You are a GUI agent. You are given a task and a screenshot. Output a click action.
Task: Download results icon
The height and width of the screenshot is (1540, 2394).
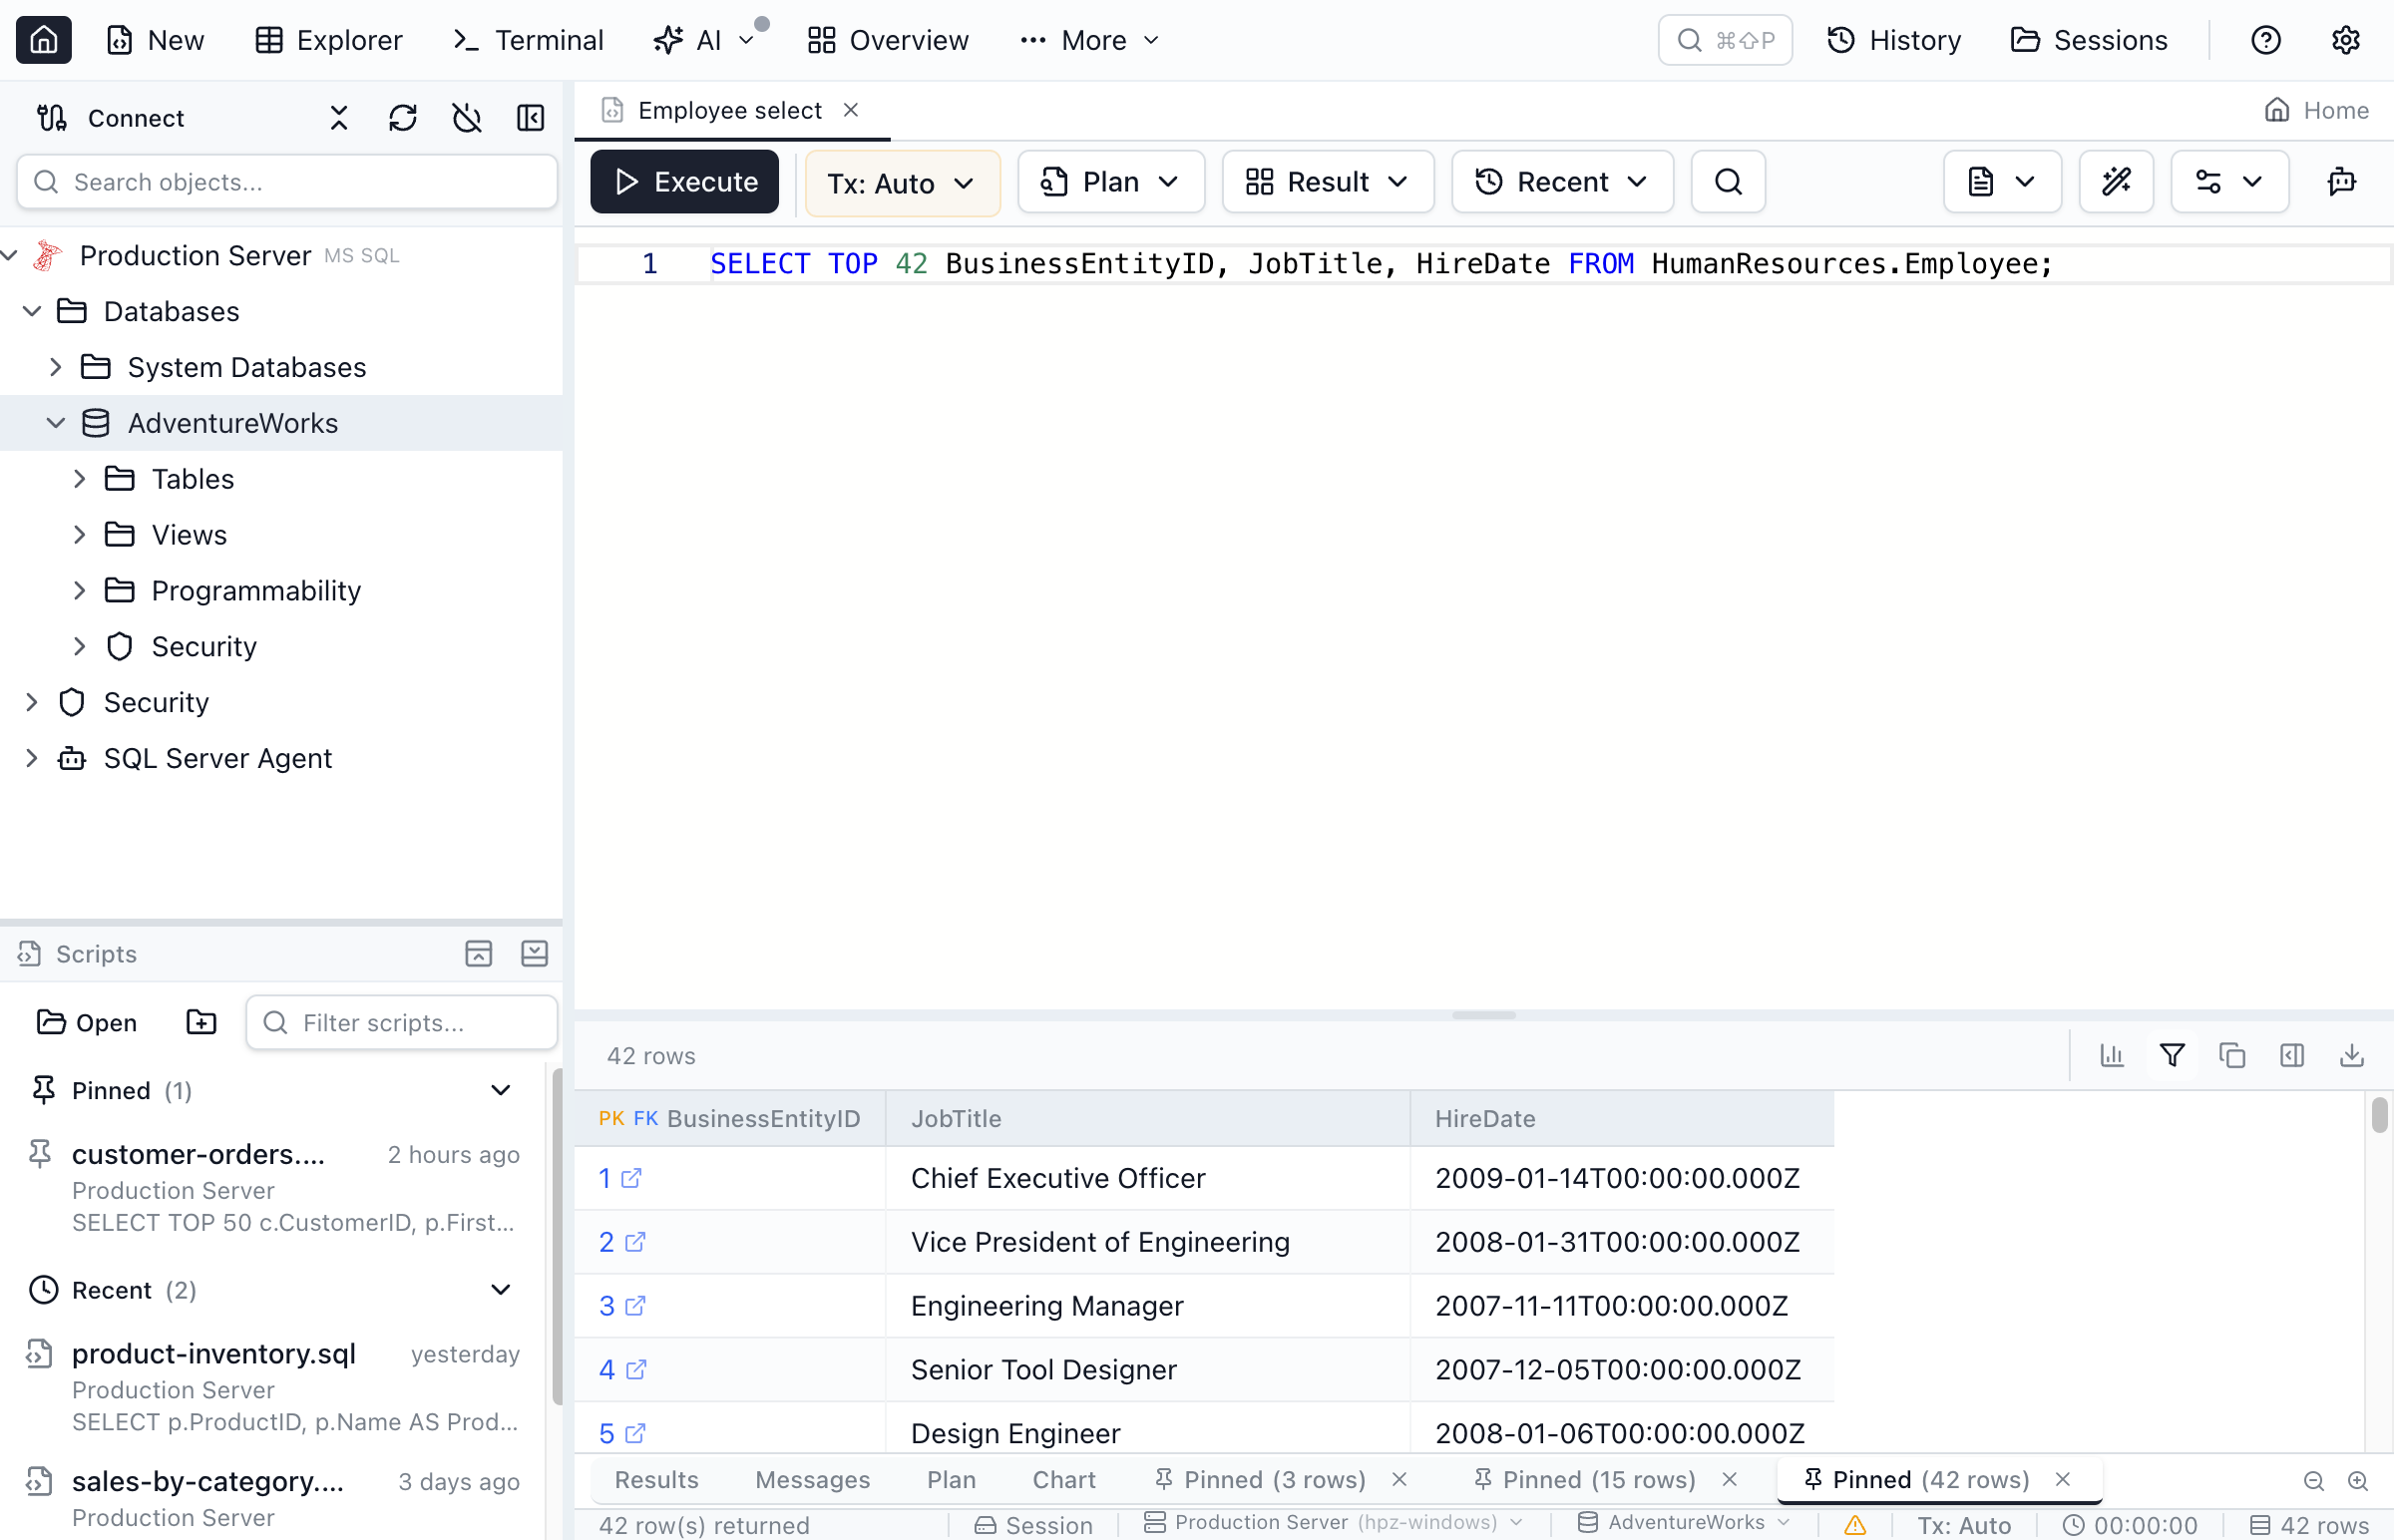pos(2352,1057)
